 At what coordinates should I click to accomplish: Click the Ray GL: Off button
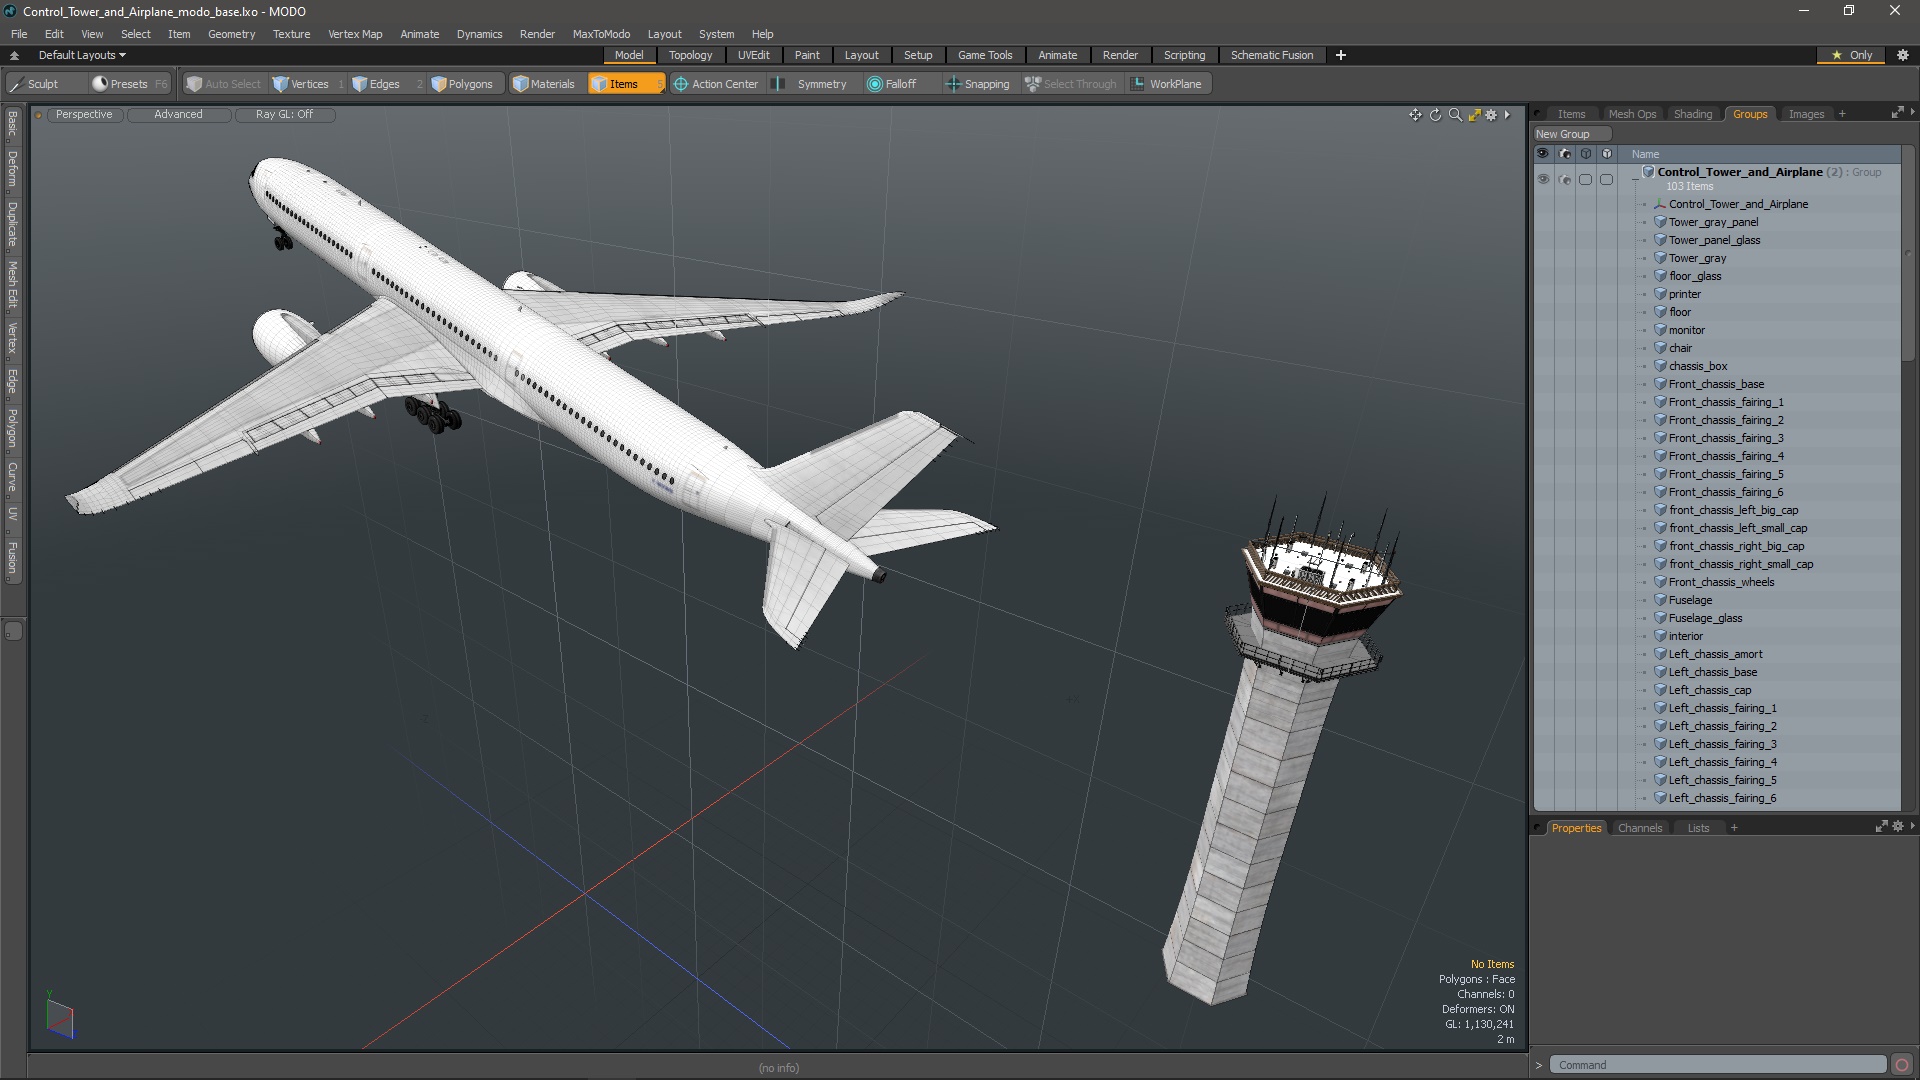point(284,114)
